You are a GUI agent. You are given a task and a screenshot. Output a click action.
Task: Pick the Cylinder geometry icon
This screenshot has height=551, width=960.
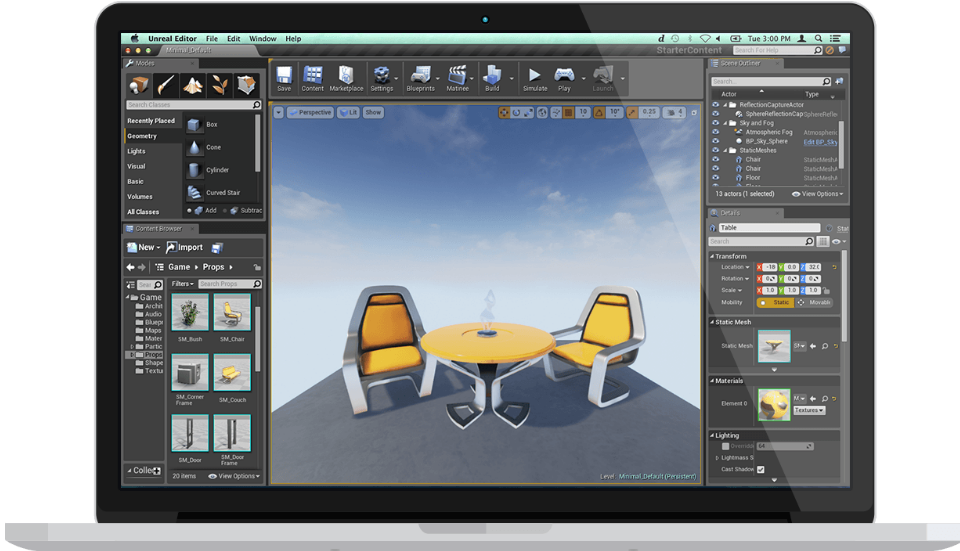click(x=194, y=170)
